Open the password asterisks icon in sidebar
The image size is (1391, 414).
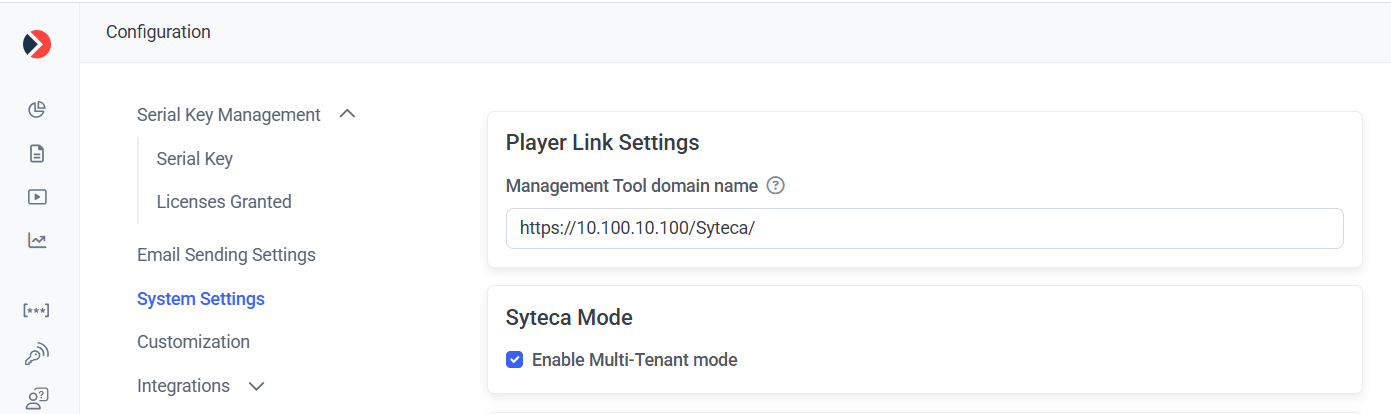(37, 310)
